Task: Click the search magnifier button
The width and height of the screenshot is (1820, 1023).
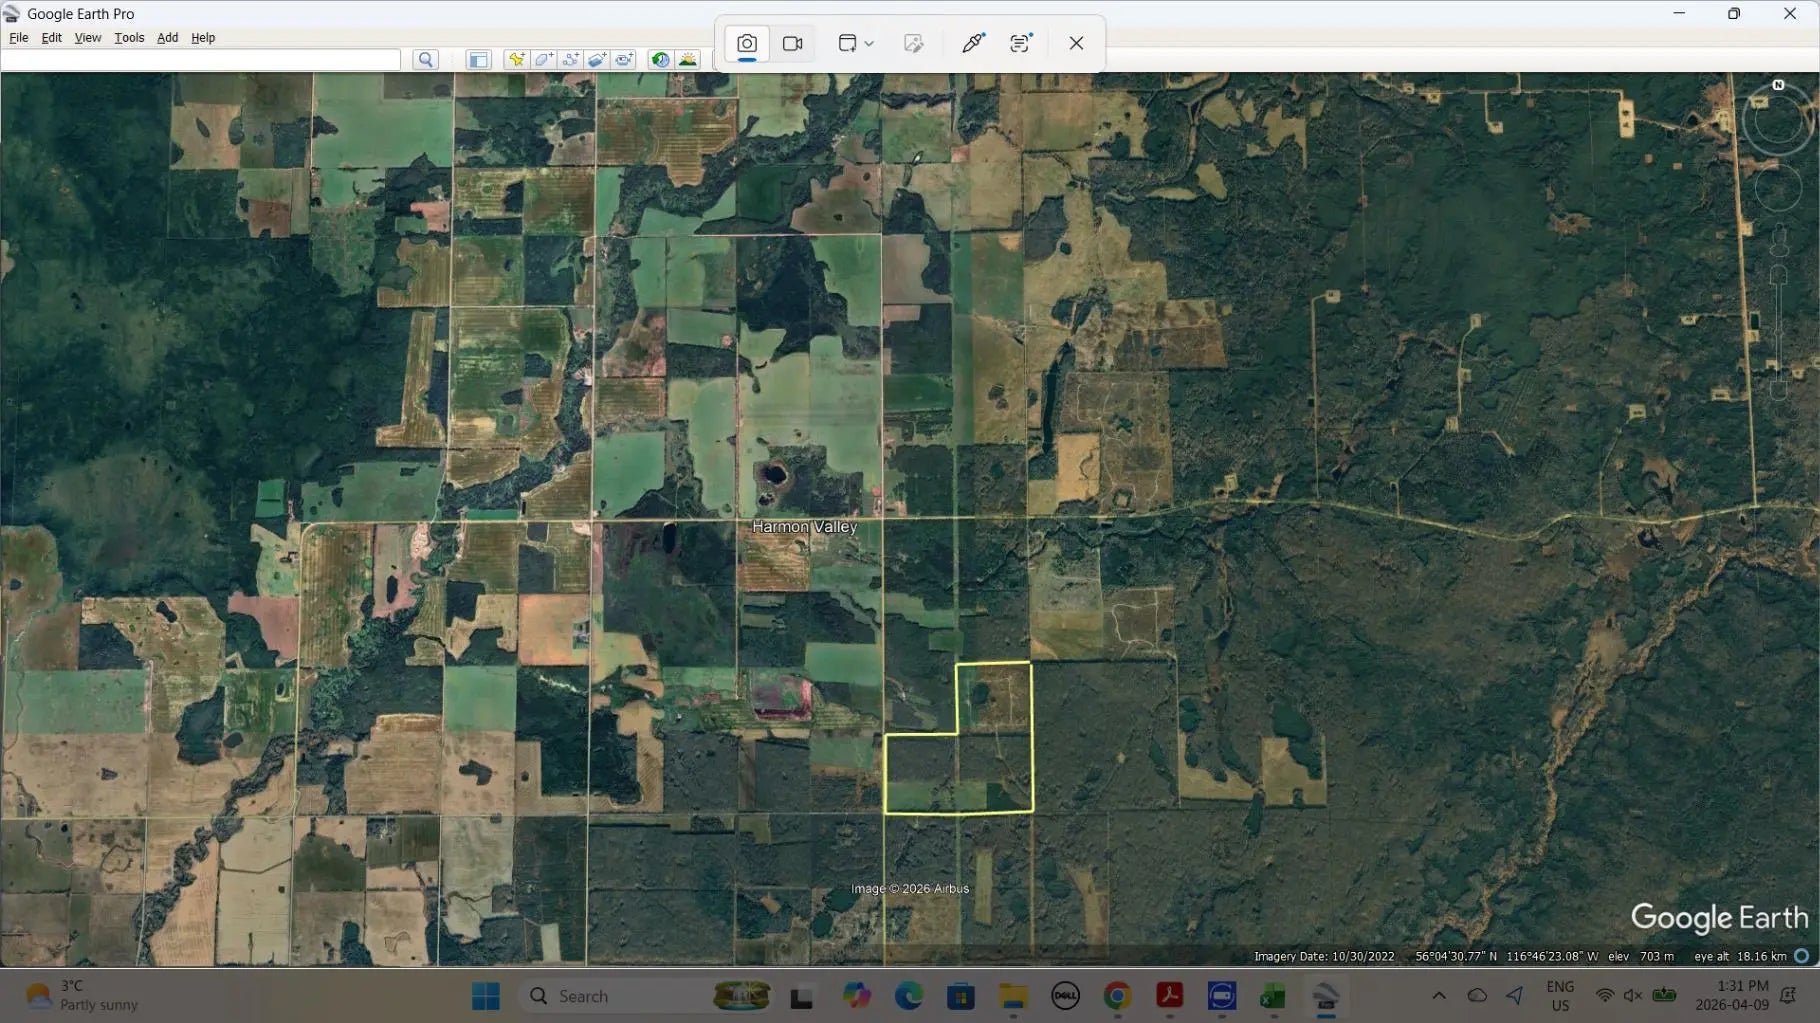Action: [425, 60]
